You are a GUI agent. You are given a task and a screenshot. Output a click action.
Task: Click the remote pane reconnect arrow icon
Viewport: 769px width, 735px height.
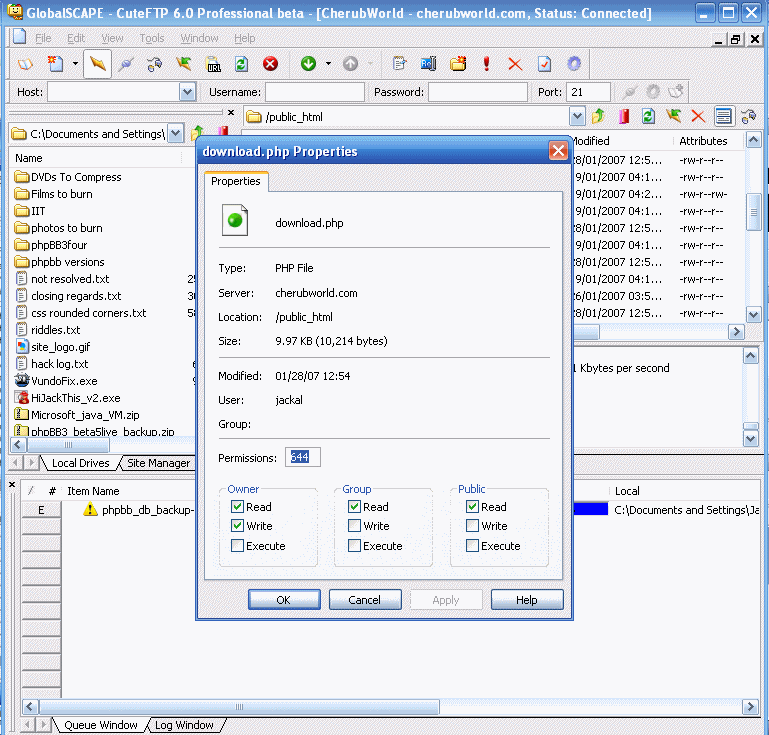tap(673, 117)
